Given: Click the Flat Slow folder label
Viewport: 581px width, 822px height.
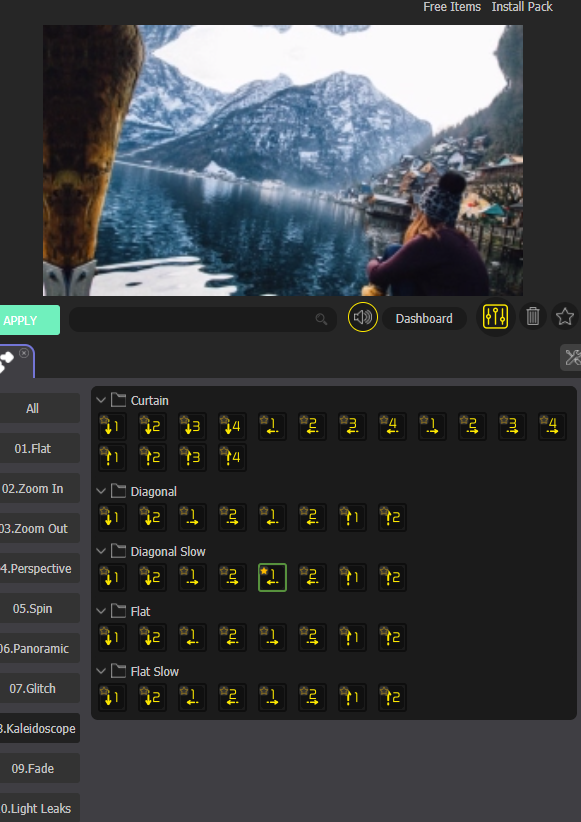Looking at the screenshot, I should [x=155, y=672].
